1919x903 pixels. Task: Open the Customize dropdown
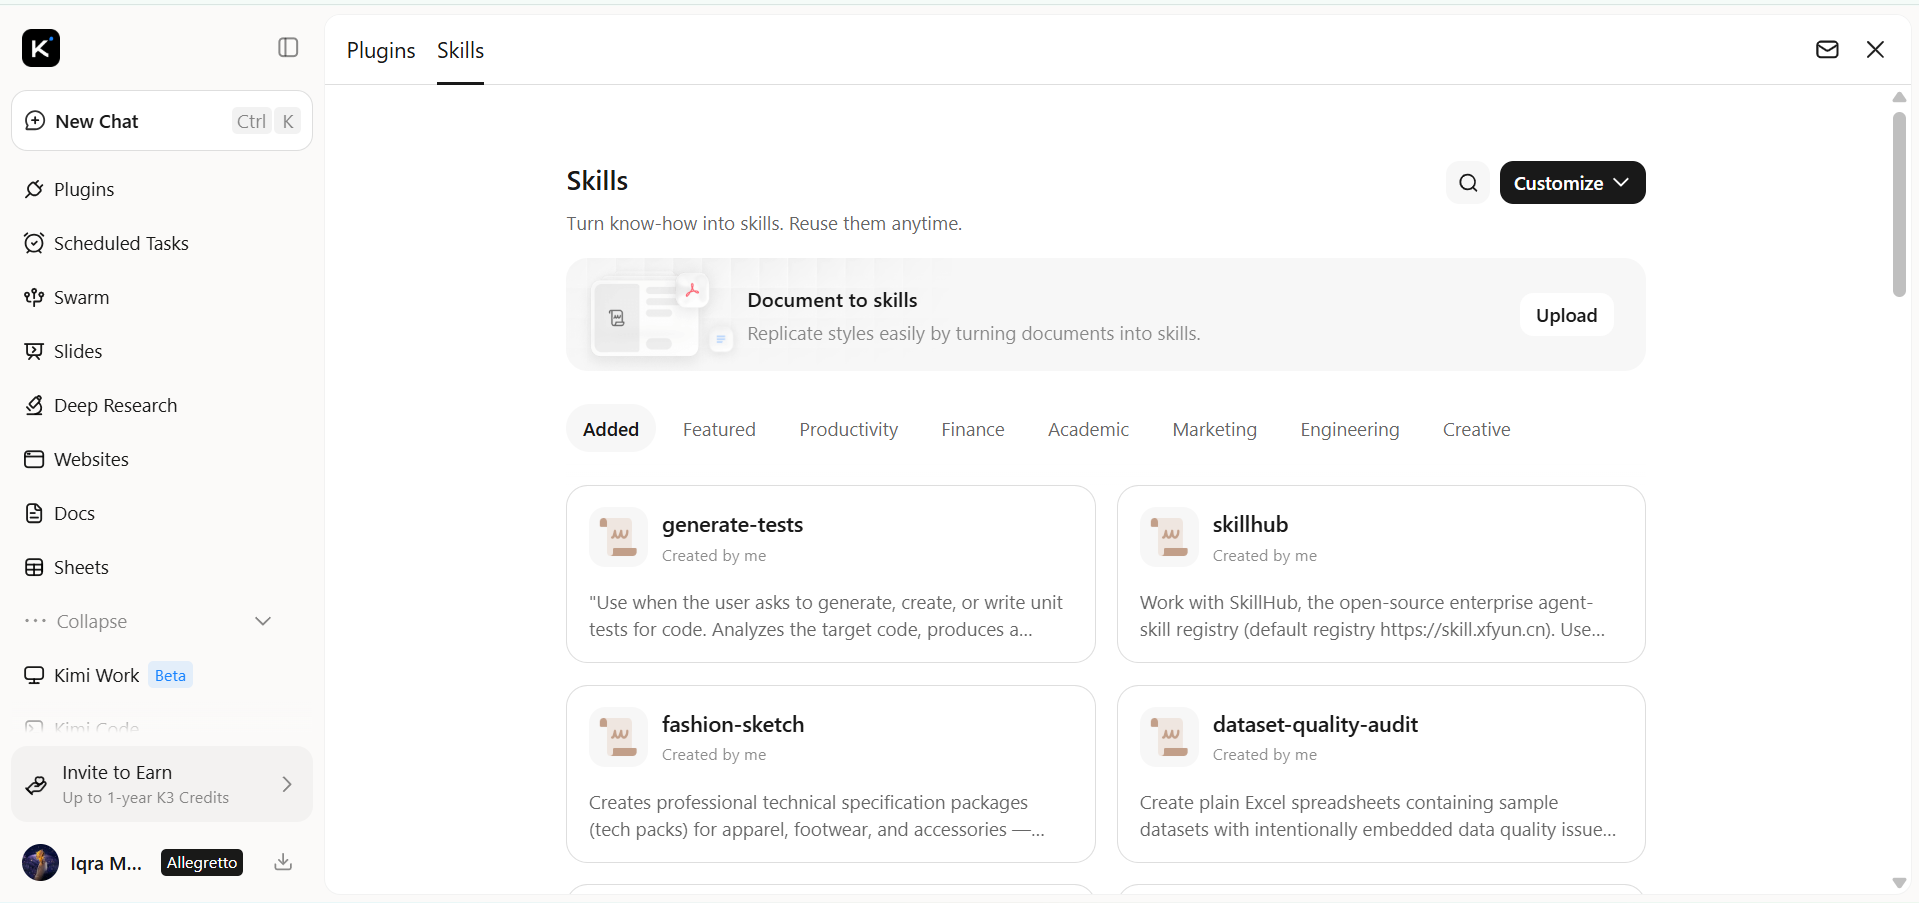pos(1572,183)
